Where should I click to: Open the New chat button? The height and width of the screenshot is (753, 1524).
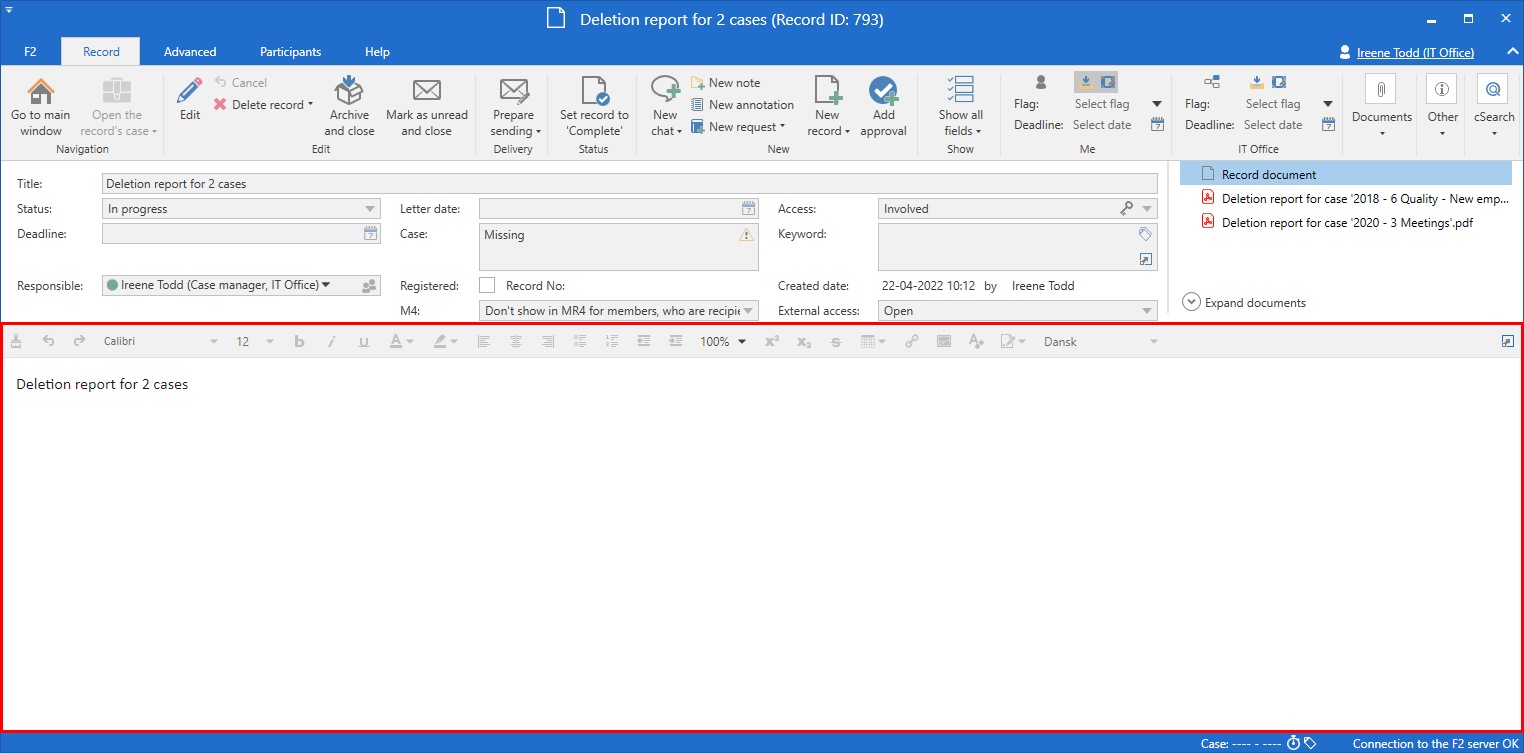[x=665, y=108]
